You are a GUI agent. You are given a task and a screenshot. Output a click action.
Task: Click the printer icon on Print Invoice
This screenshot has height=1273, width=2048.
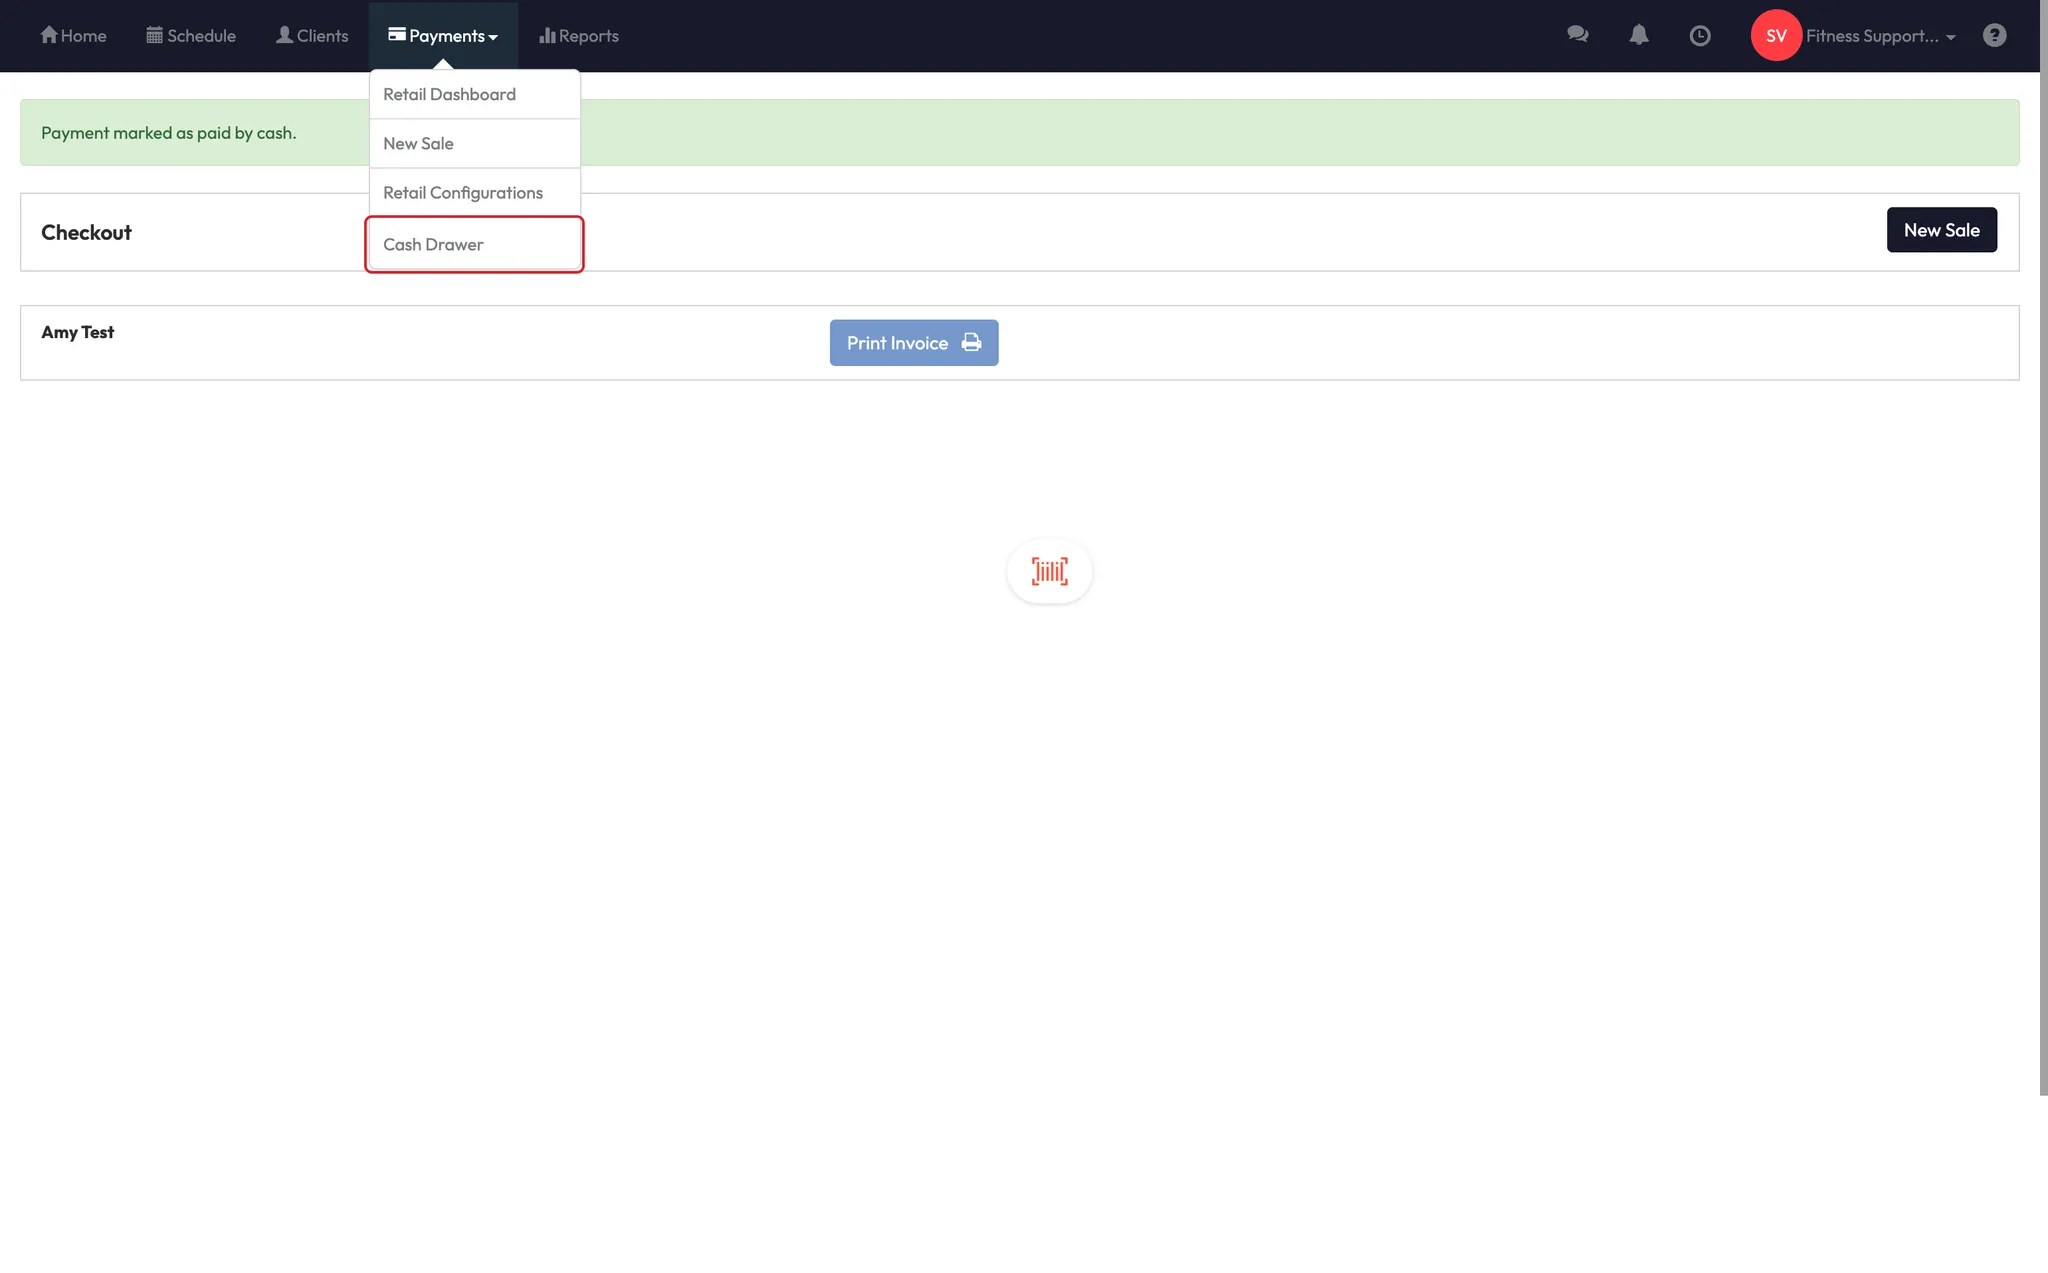(x=971, y=343)
